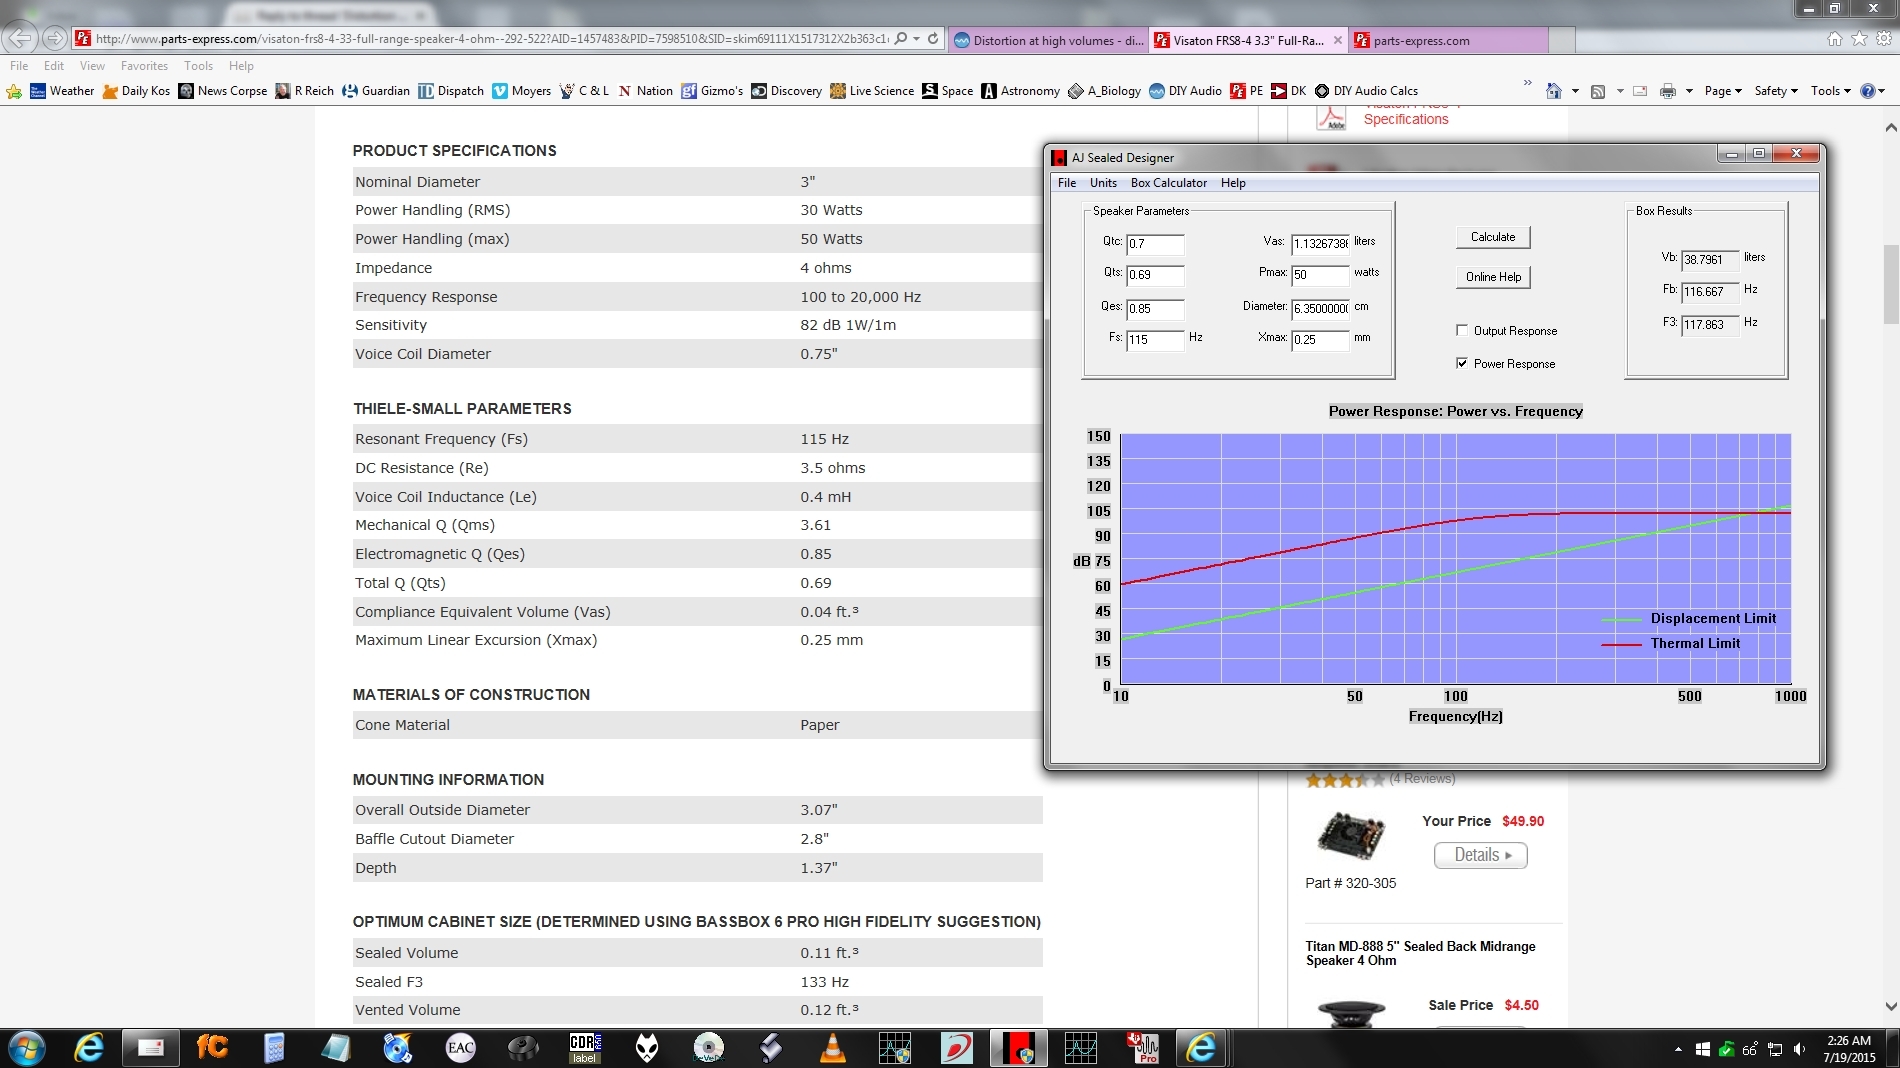Open the DIY Audio Calcs bookmark

[x=1366, y=91]
